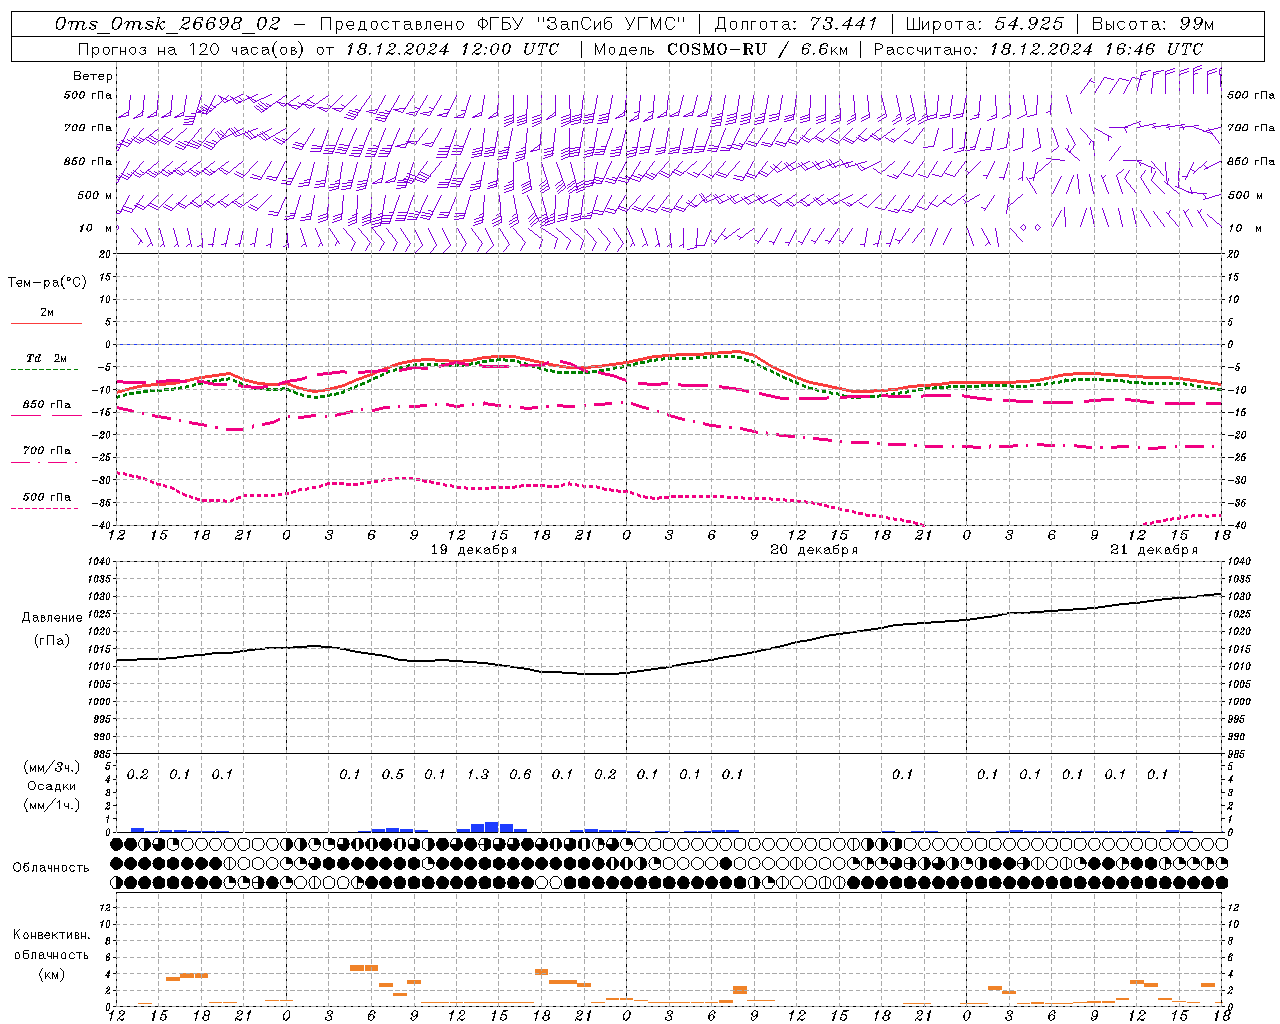Click the station title Oms_Omsk_26698_02
The image size is (1280, 1024).
[x=168, y=24]
